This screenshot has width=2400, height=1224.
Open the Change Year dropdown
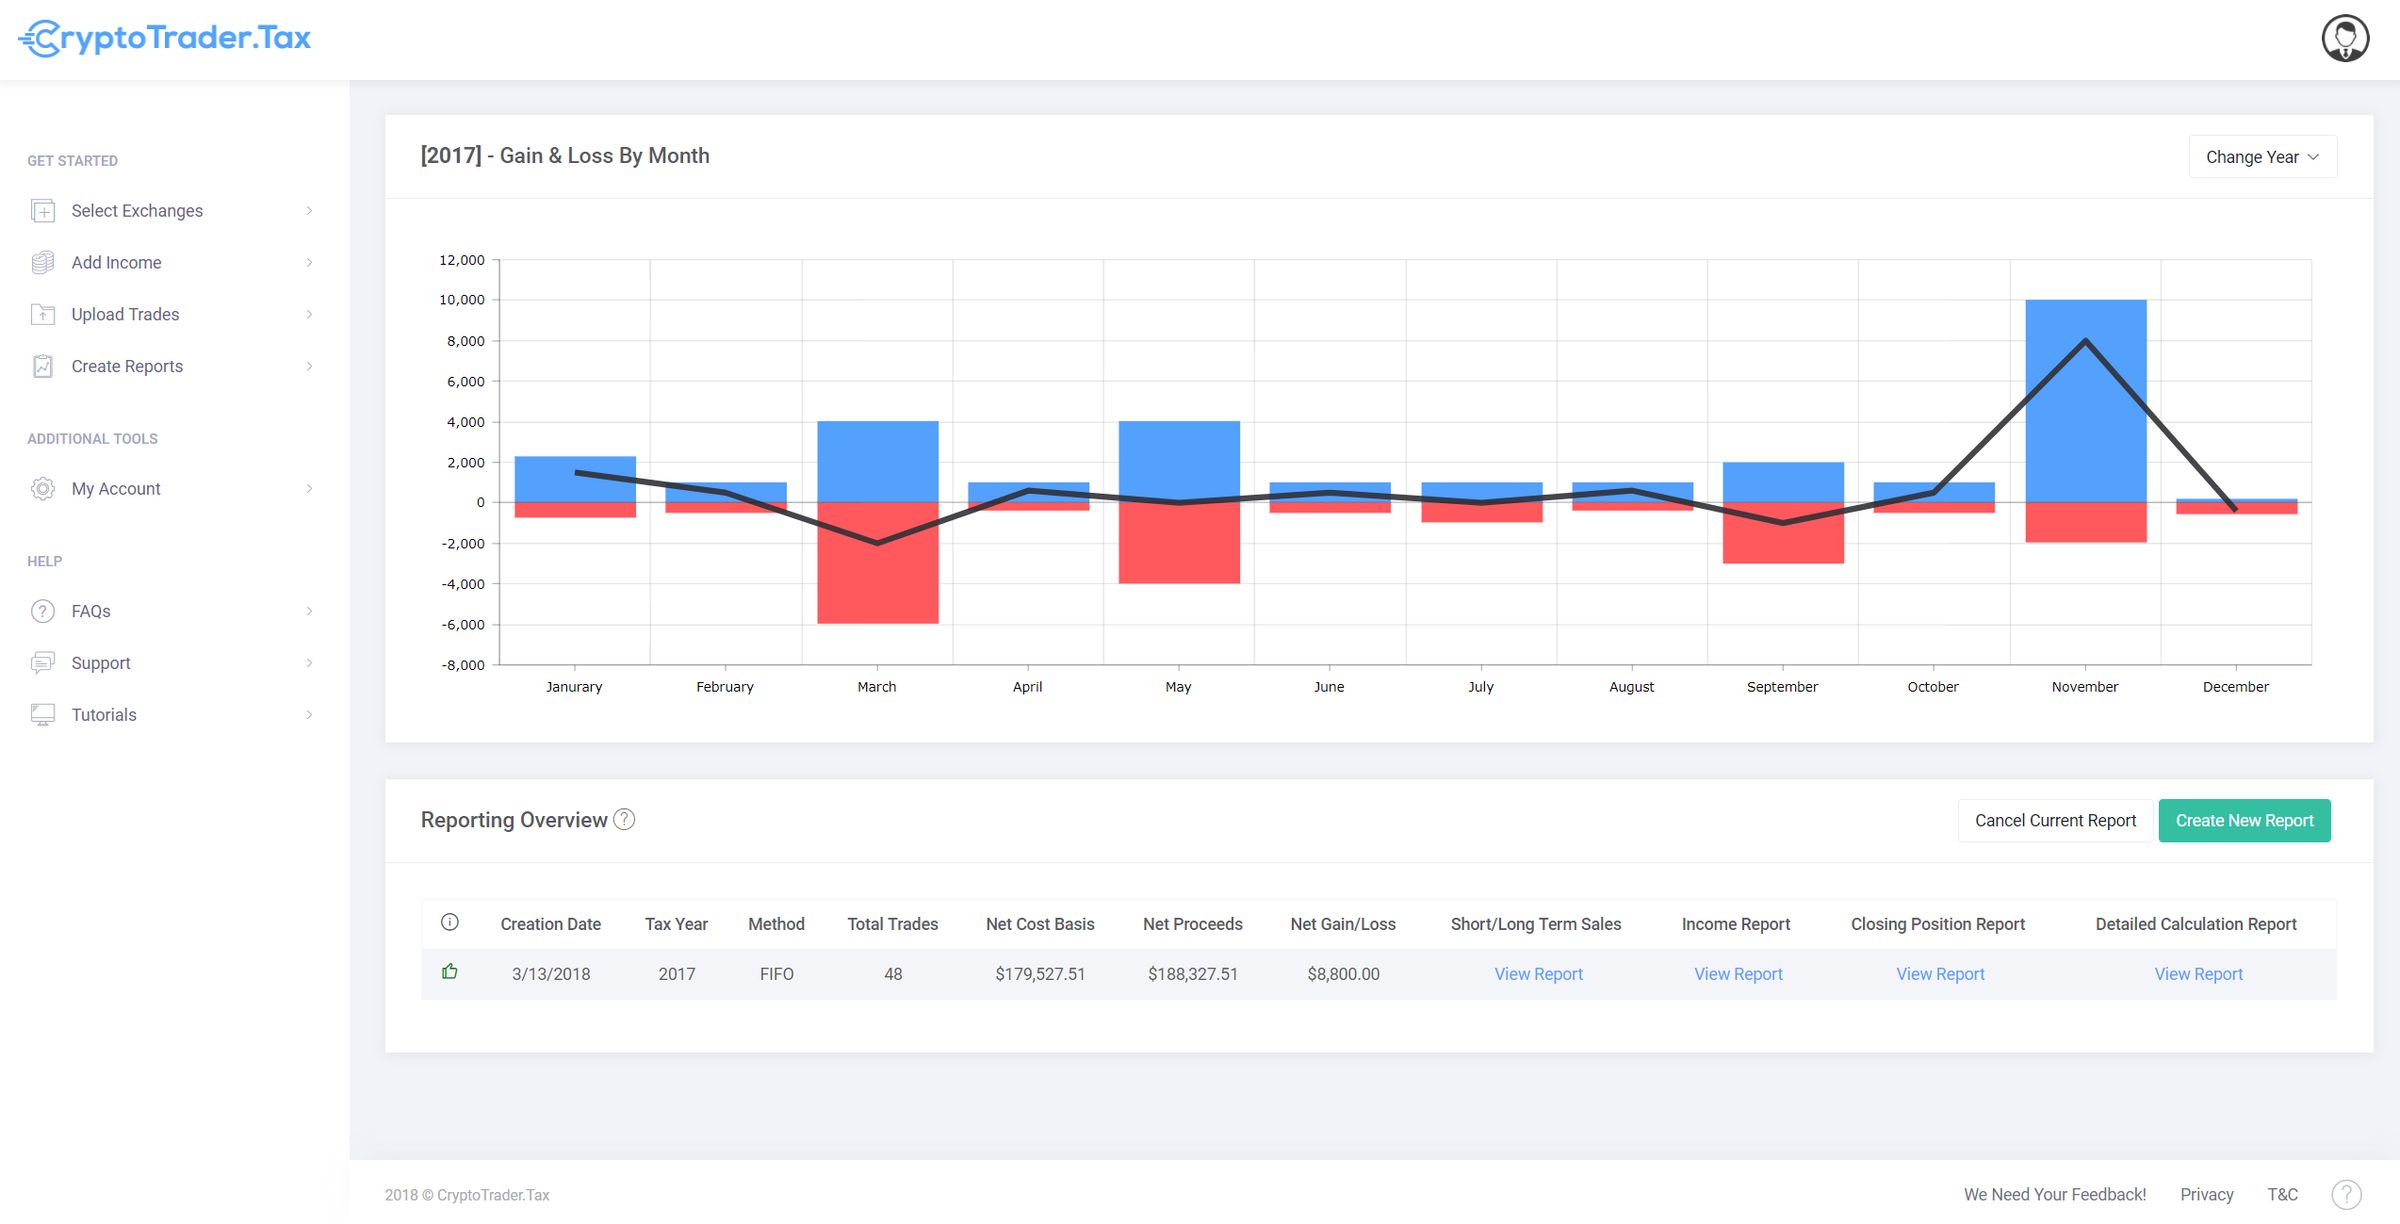point(2262,156)
